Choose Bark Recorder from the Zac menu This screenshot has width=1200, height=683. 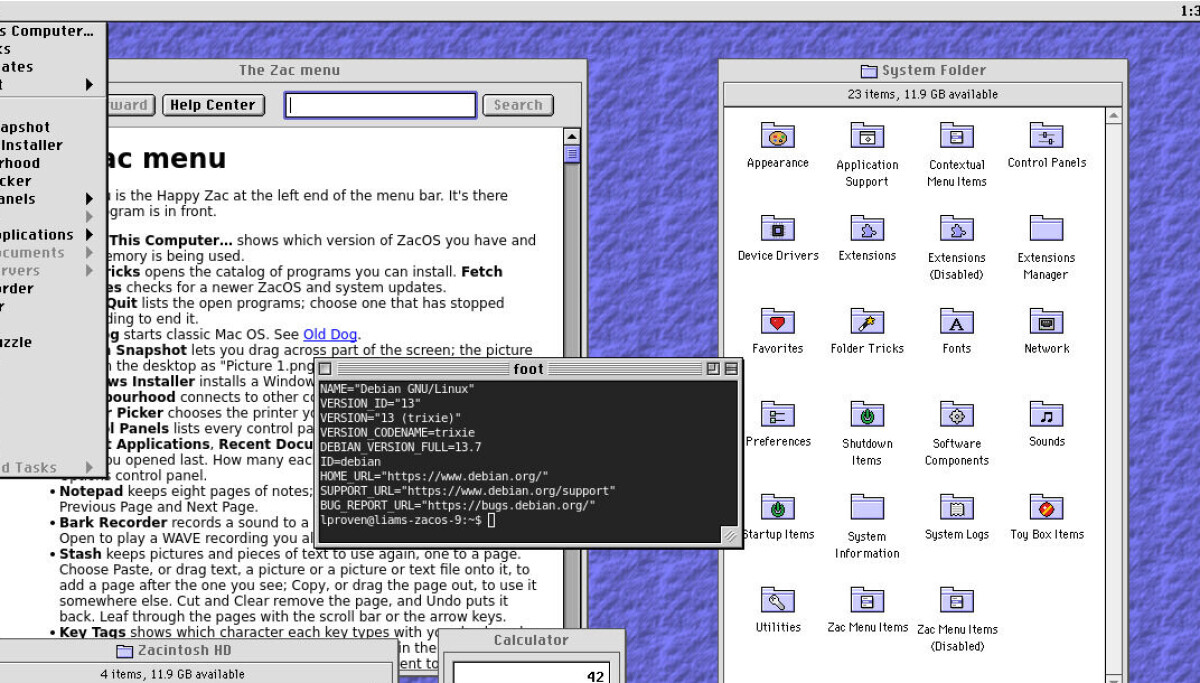[x=52, y=289]
